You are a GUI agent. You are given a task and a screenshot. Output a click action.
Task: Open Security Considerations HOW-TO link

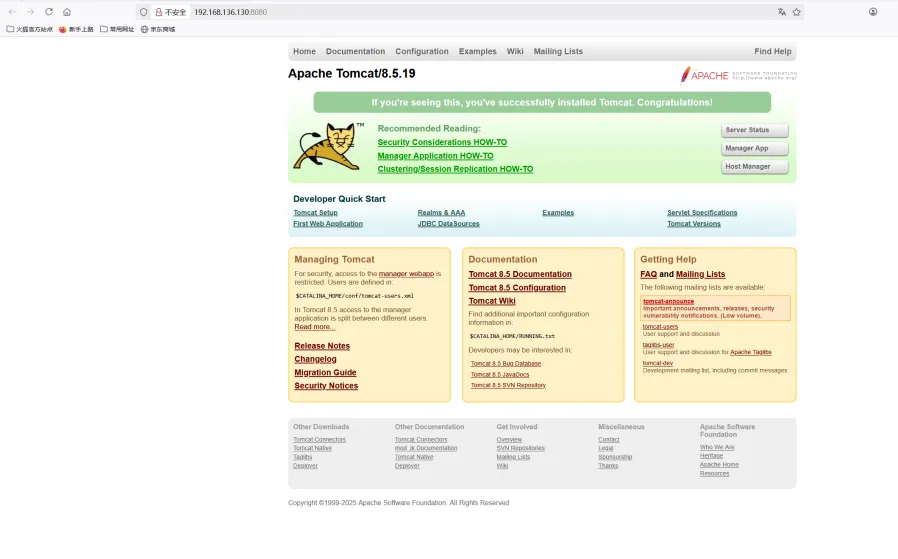442,142
